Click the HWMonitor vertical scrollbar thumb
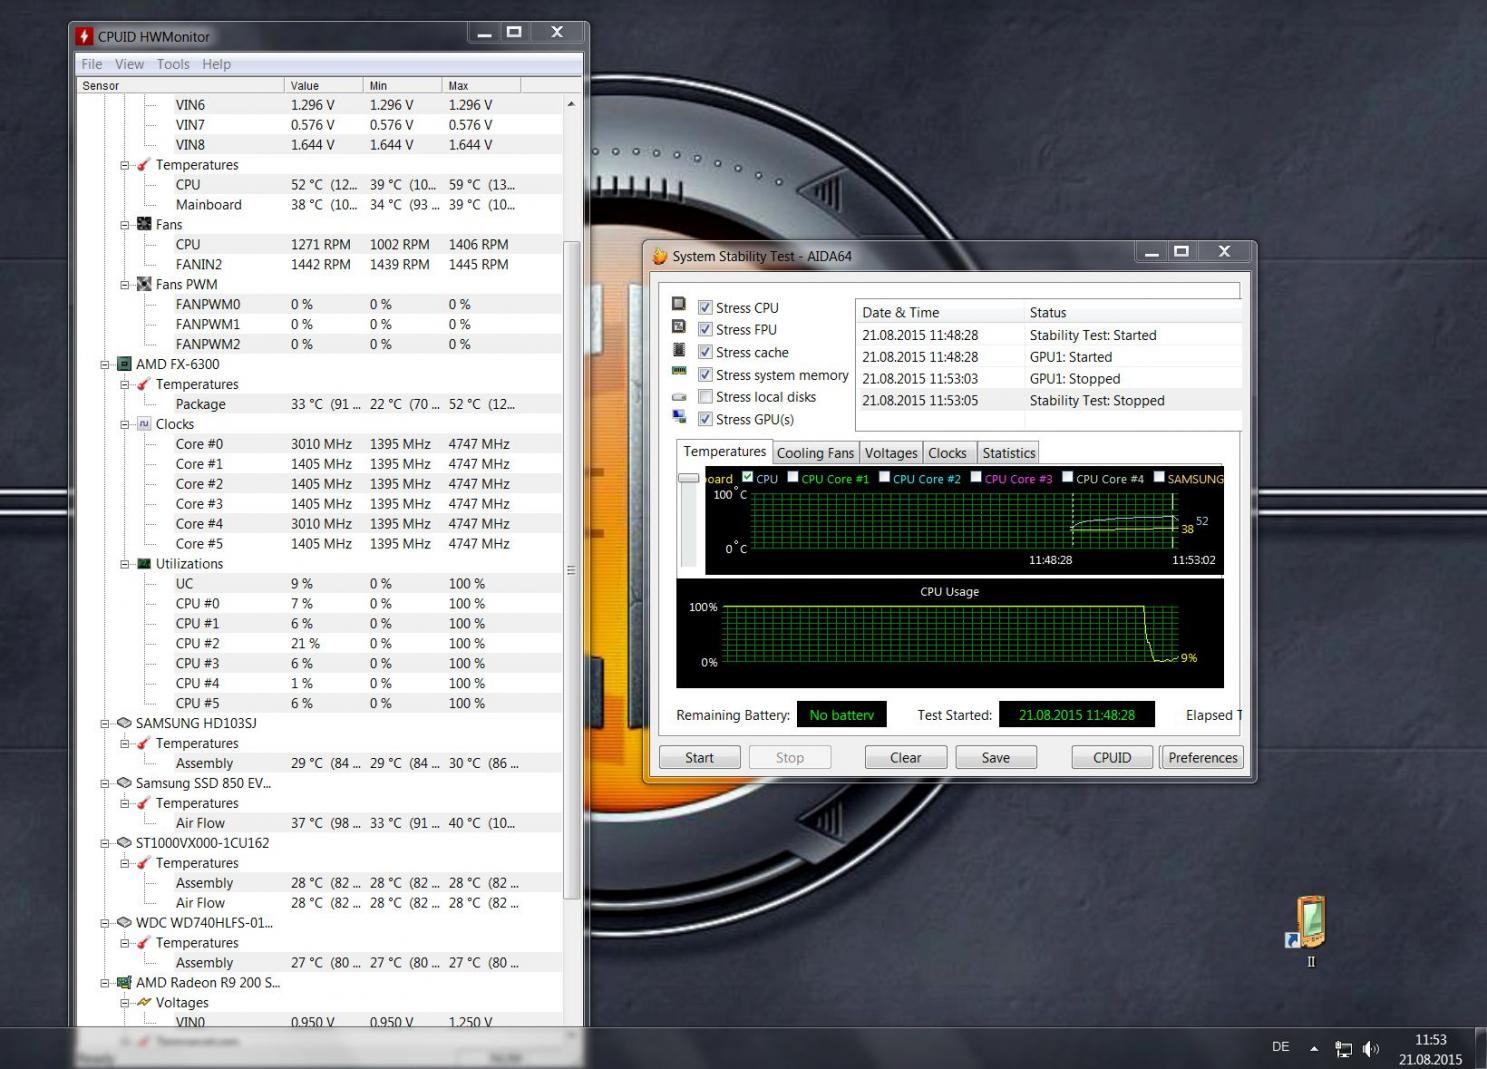1487x1069 pixels. [571, 570]
